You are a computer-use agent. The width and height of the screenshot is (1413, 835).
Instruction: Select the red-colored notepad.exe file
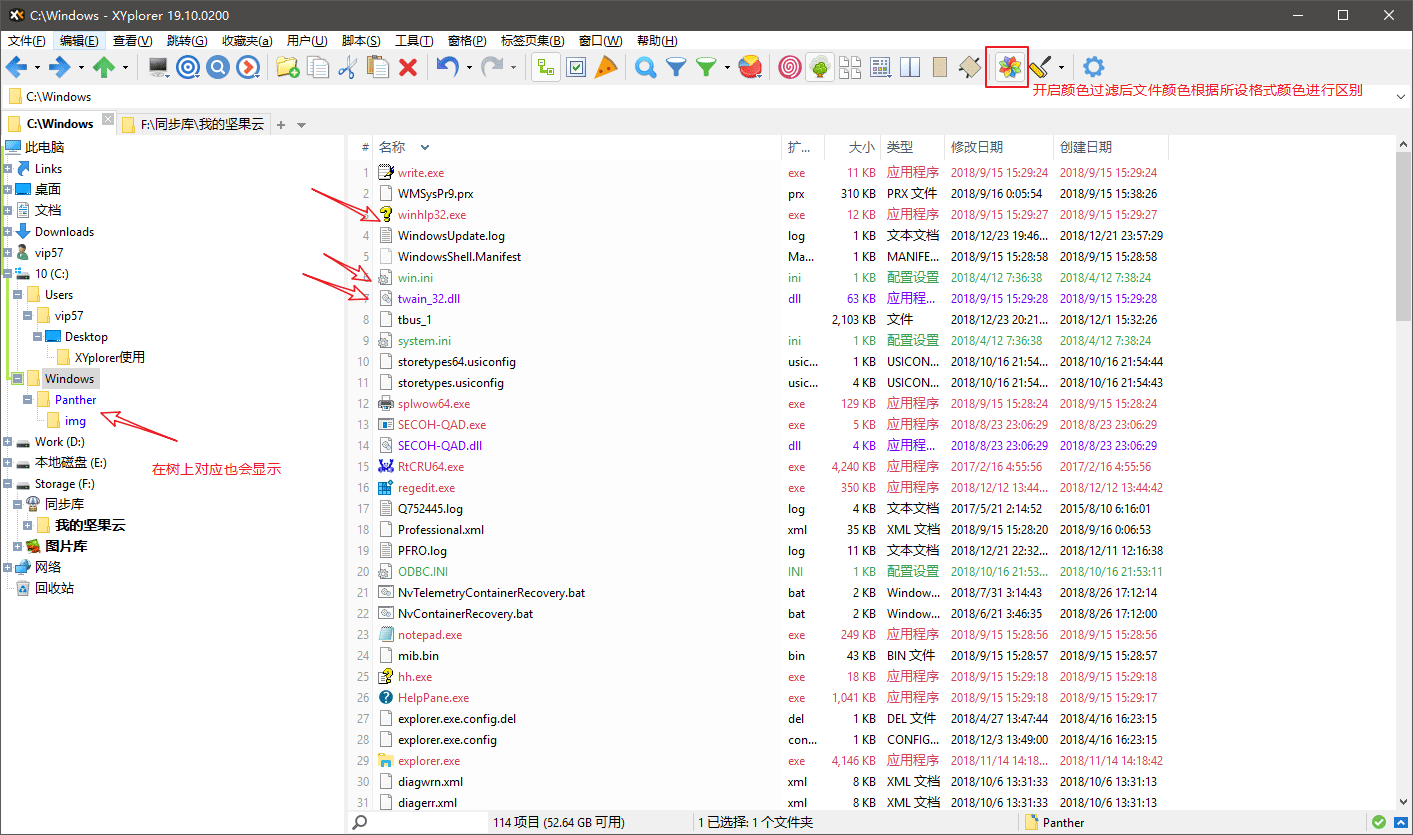tap(430, 635)
